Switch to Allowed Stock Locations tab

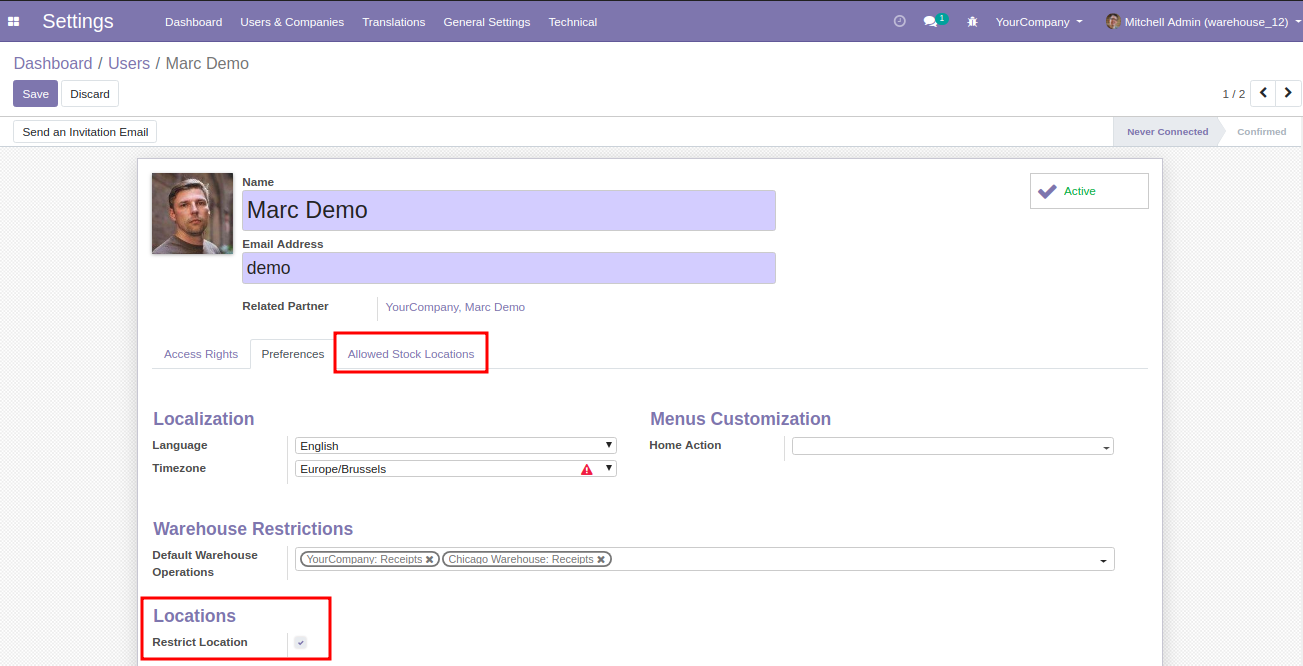pos(411,354)
